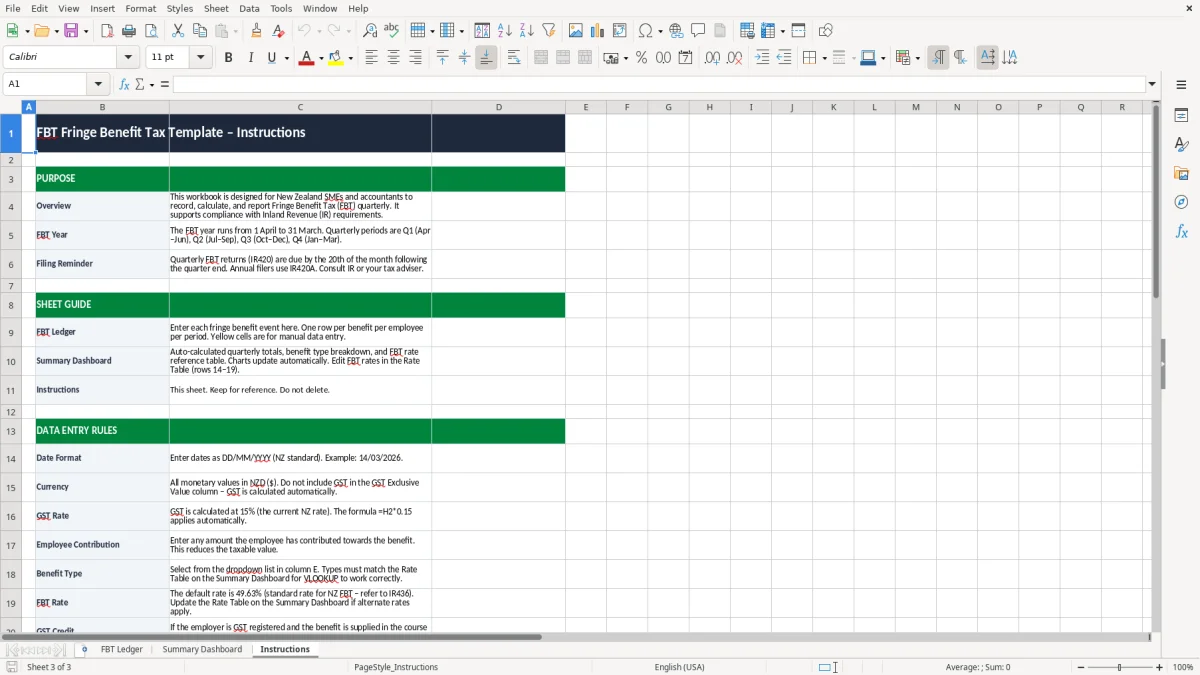1200x675 pixels.
Task: Insert or edit pivot table
Action: 620,31
